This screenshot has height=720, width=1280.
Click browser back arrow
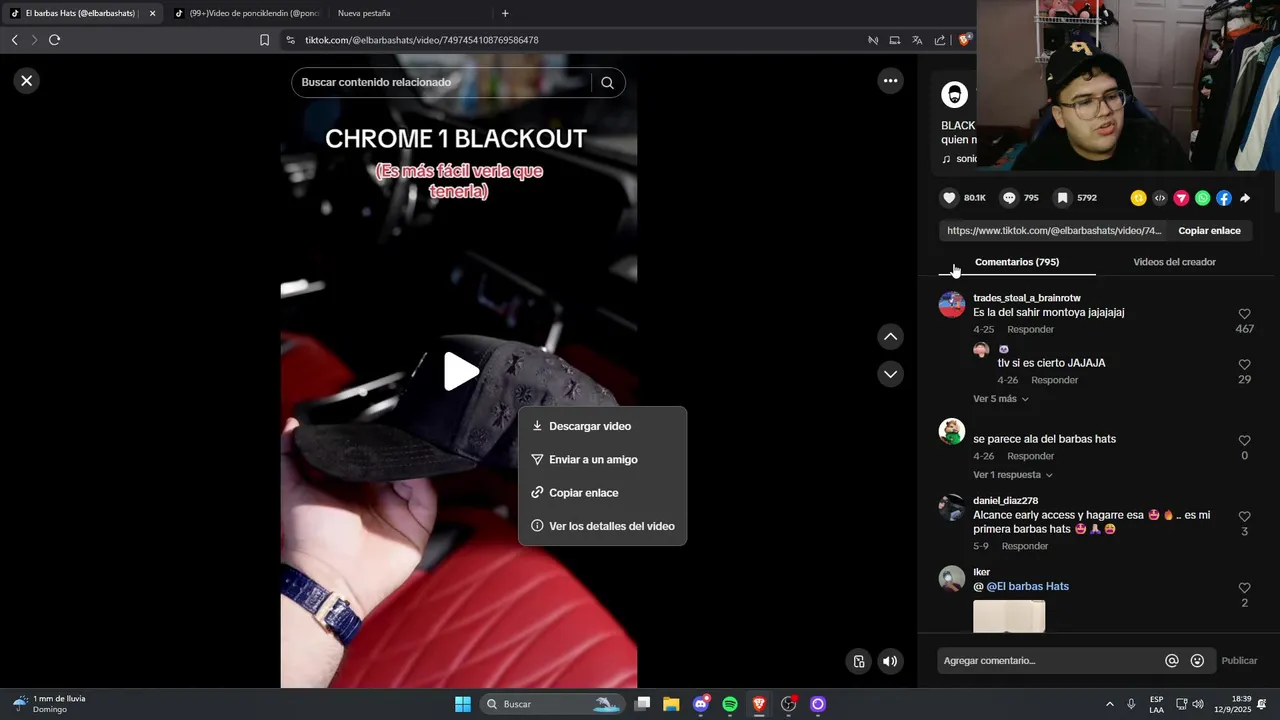pos(14,40)
